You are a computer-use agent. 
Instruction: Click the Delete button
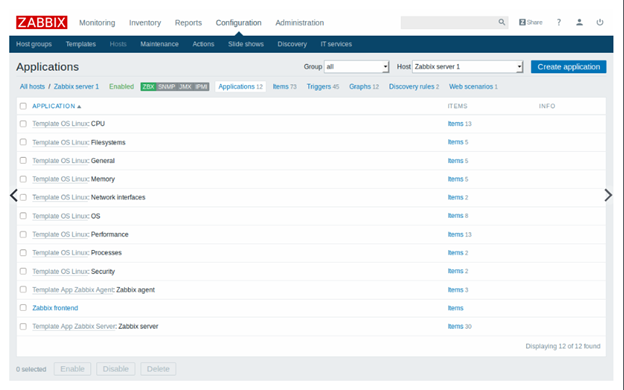tap(158, 369)
